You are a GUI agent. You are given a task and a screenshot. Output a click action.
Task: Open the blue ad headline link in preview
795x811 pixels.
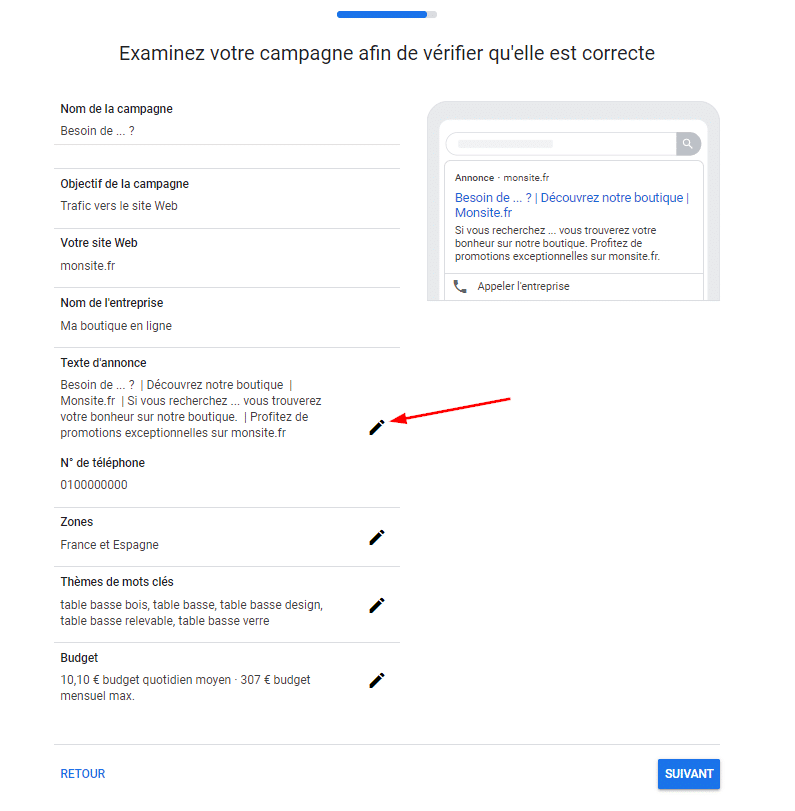571,205
